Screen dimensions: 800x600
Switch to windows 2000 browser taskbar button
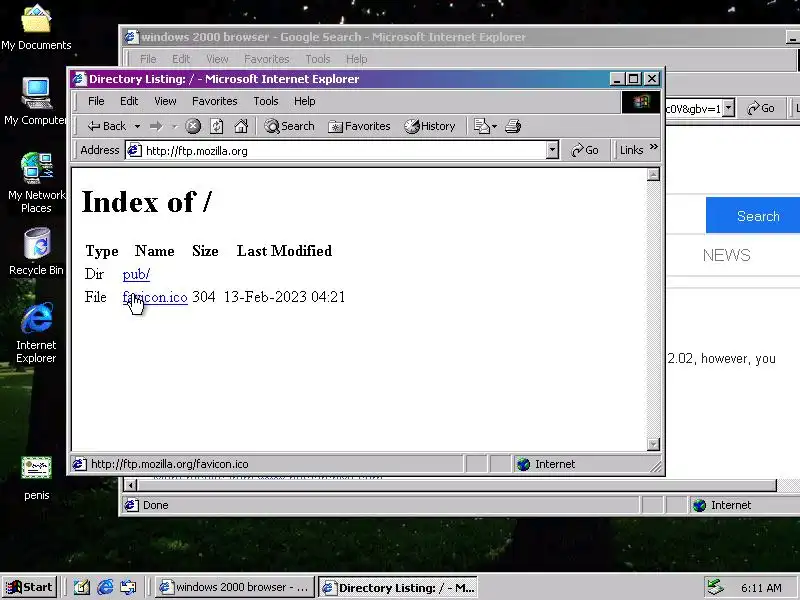pos(235,587)
